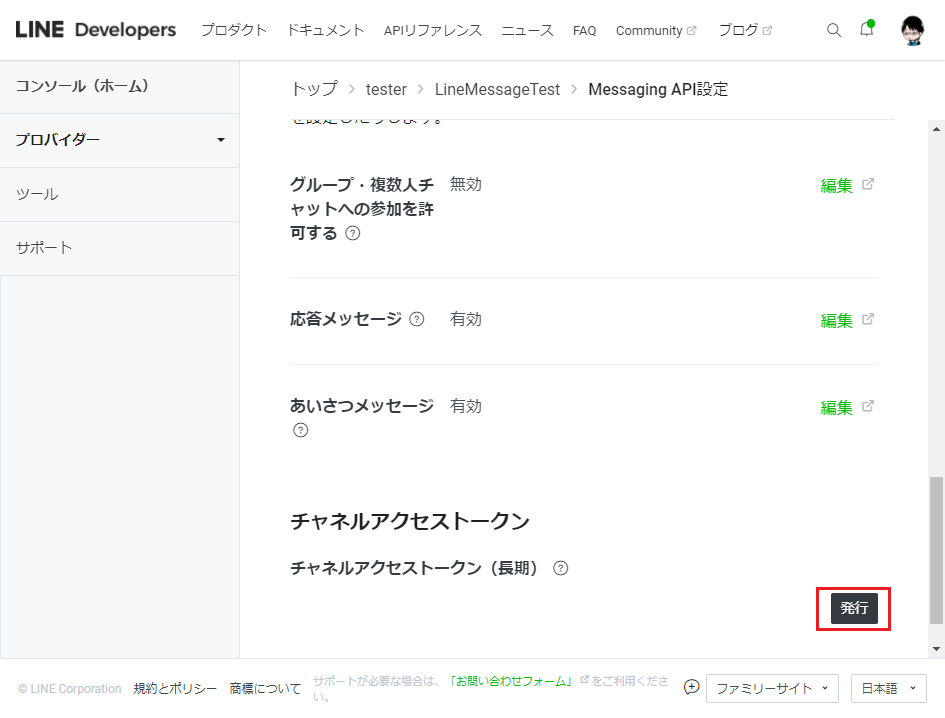
Task: Go to トップ breadcrumb
Action: click(x=314, y=89)
